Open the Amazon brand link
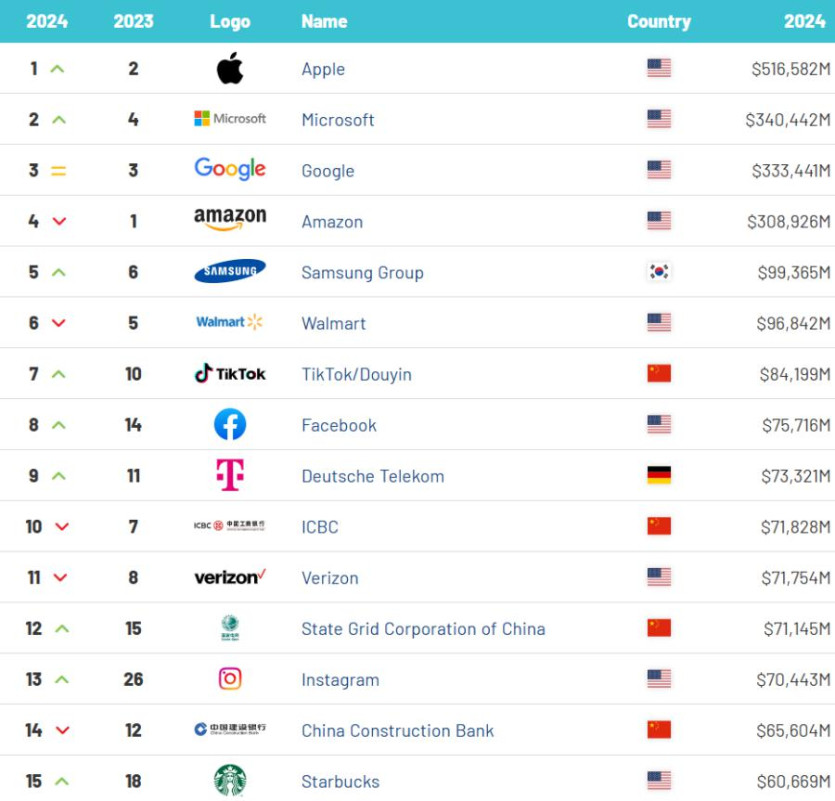This screenshot has width=835, height=801. 332,222
